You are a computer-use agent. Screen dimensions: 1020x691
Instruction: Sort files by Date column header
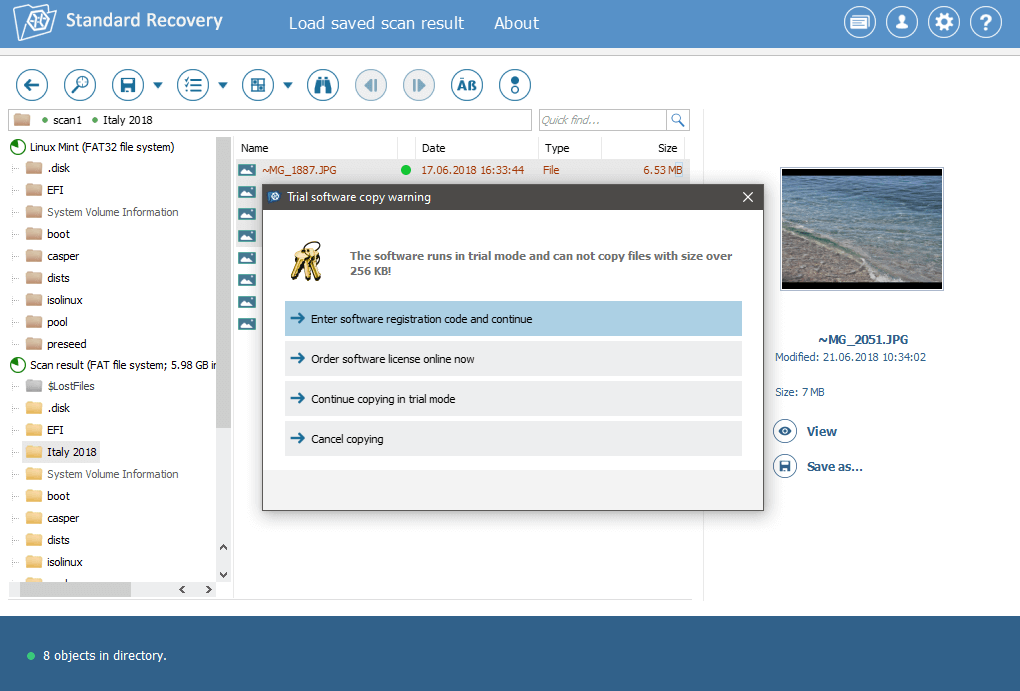click(477, 148)
